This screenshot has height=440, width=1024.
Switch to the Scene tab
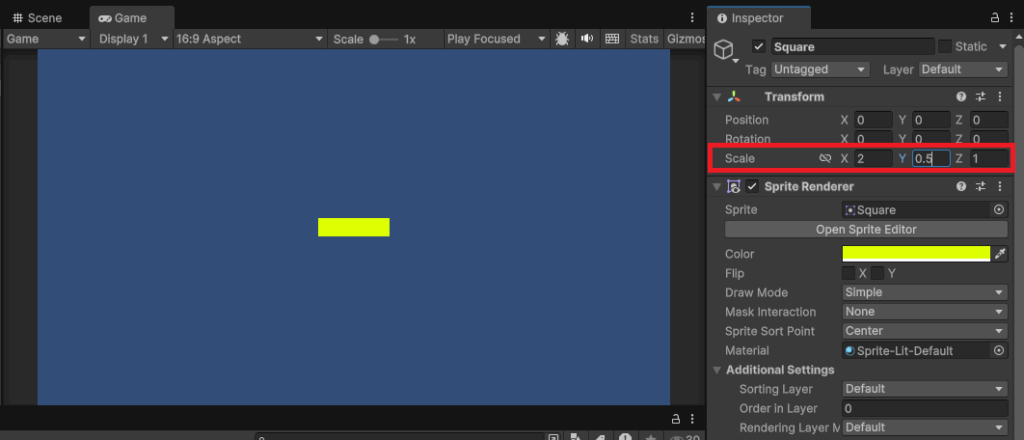click(37, 18)
